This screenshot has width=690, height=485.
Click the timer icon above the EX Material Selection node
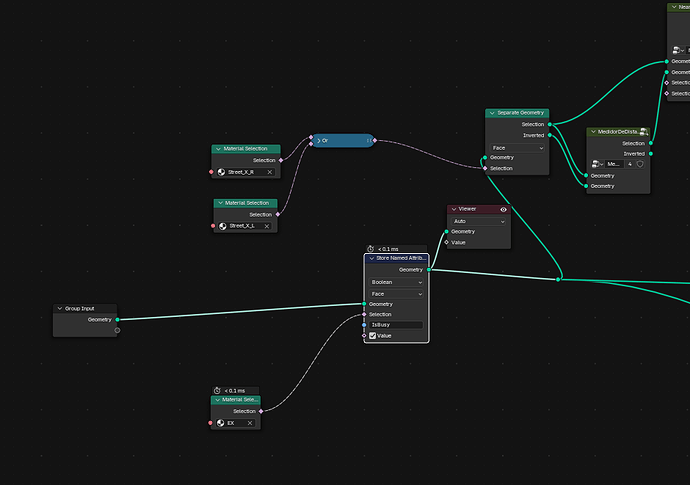click(217, 390)
